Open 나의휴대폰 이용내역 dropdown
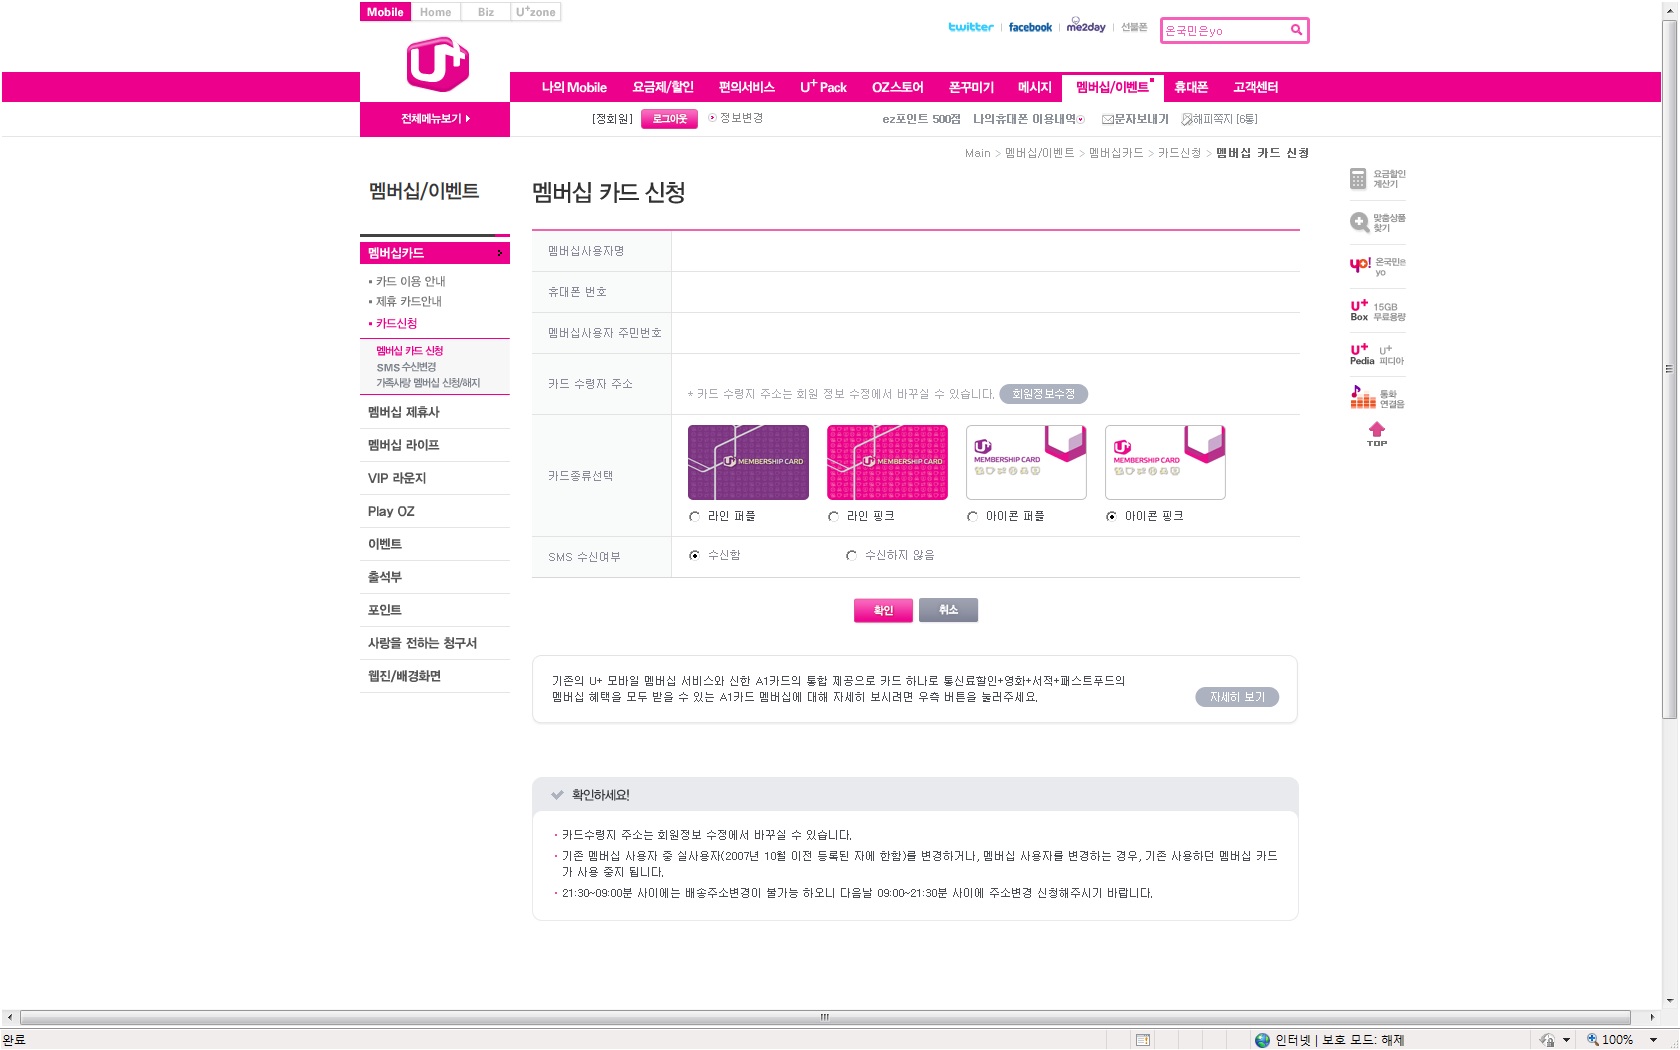 pos(1028,119)
